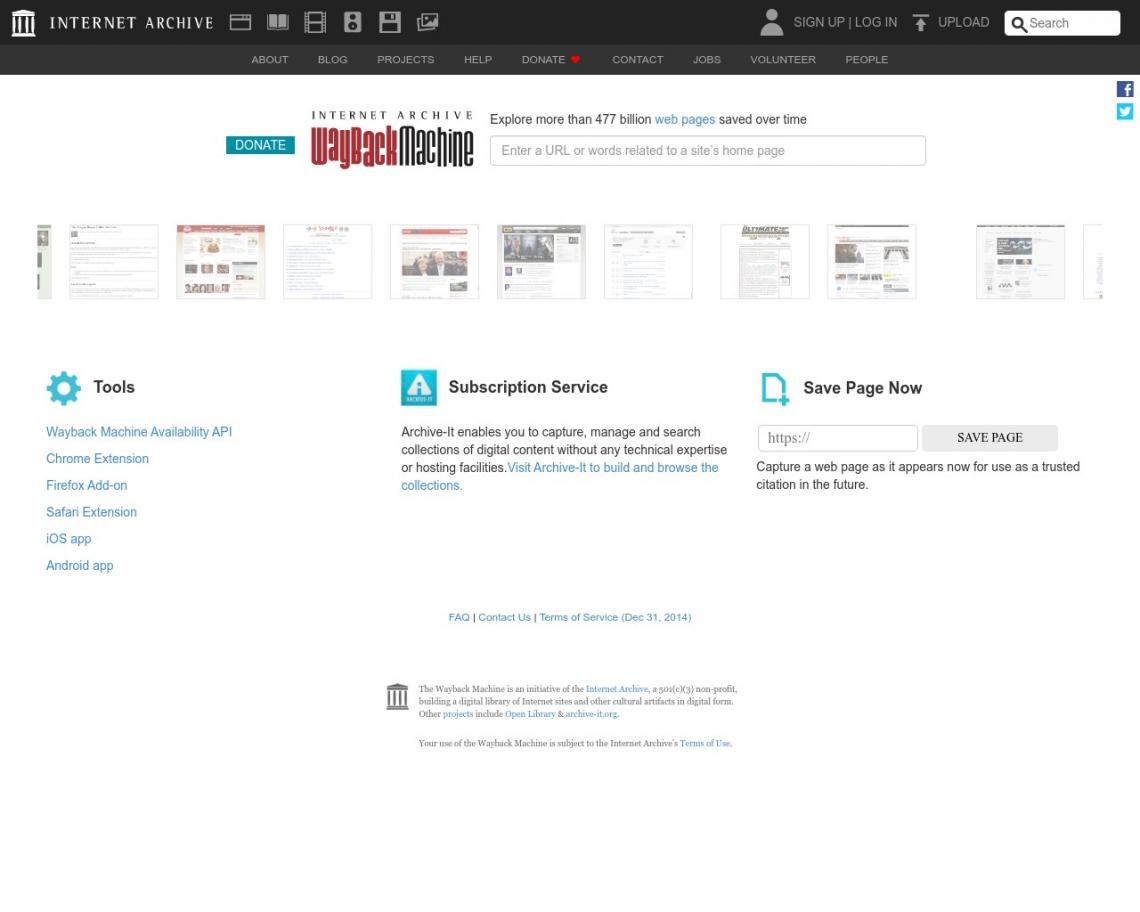
Task: Open the Texts book icon
Action: [278, 23]
